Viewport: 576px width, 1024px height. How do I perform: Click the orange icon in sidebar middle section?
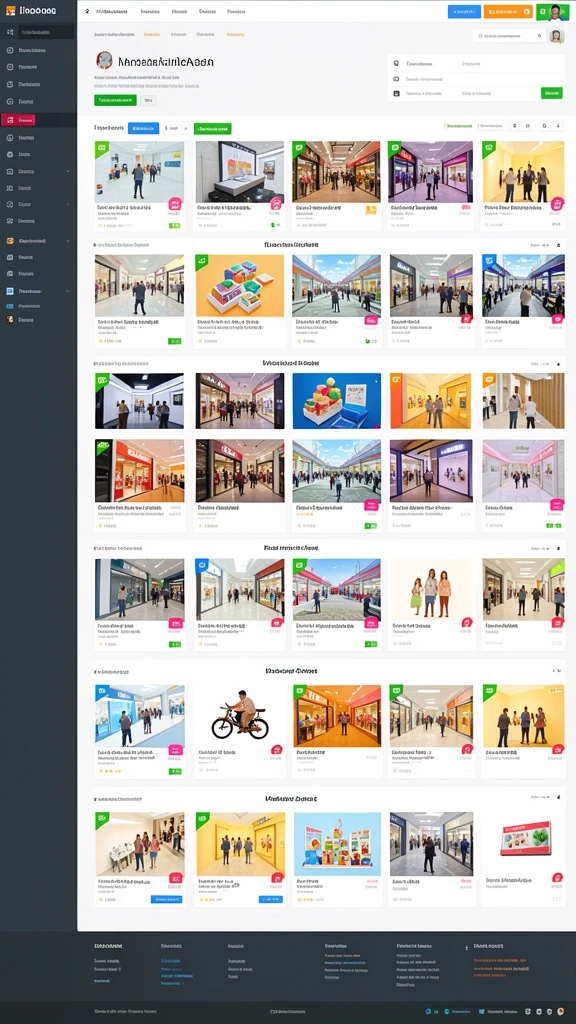click(x=10, y=240)
